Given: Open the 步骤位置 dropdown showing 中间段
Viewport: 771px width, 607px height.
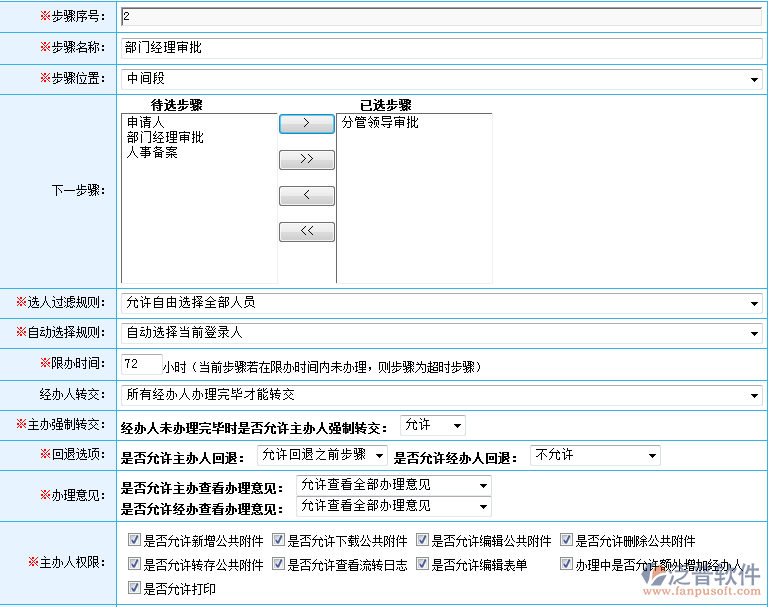Looking at the screenshot, I should 440,79.
